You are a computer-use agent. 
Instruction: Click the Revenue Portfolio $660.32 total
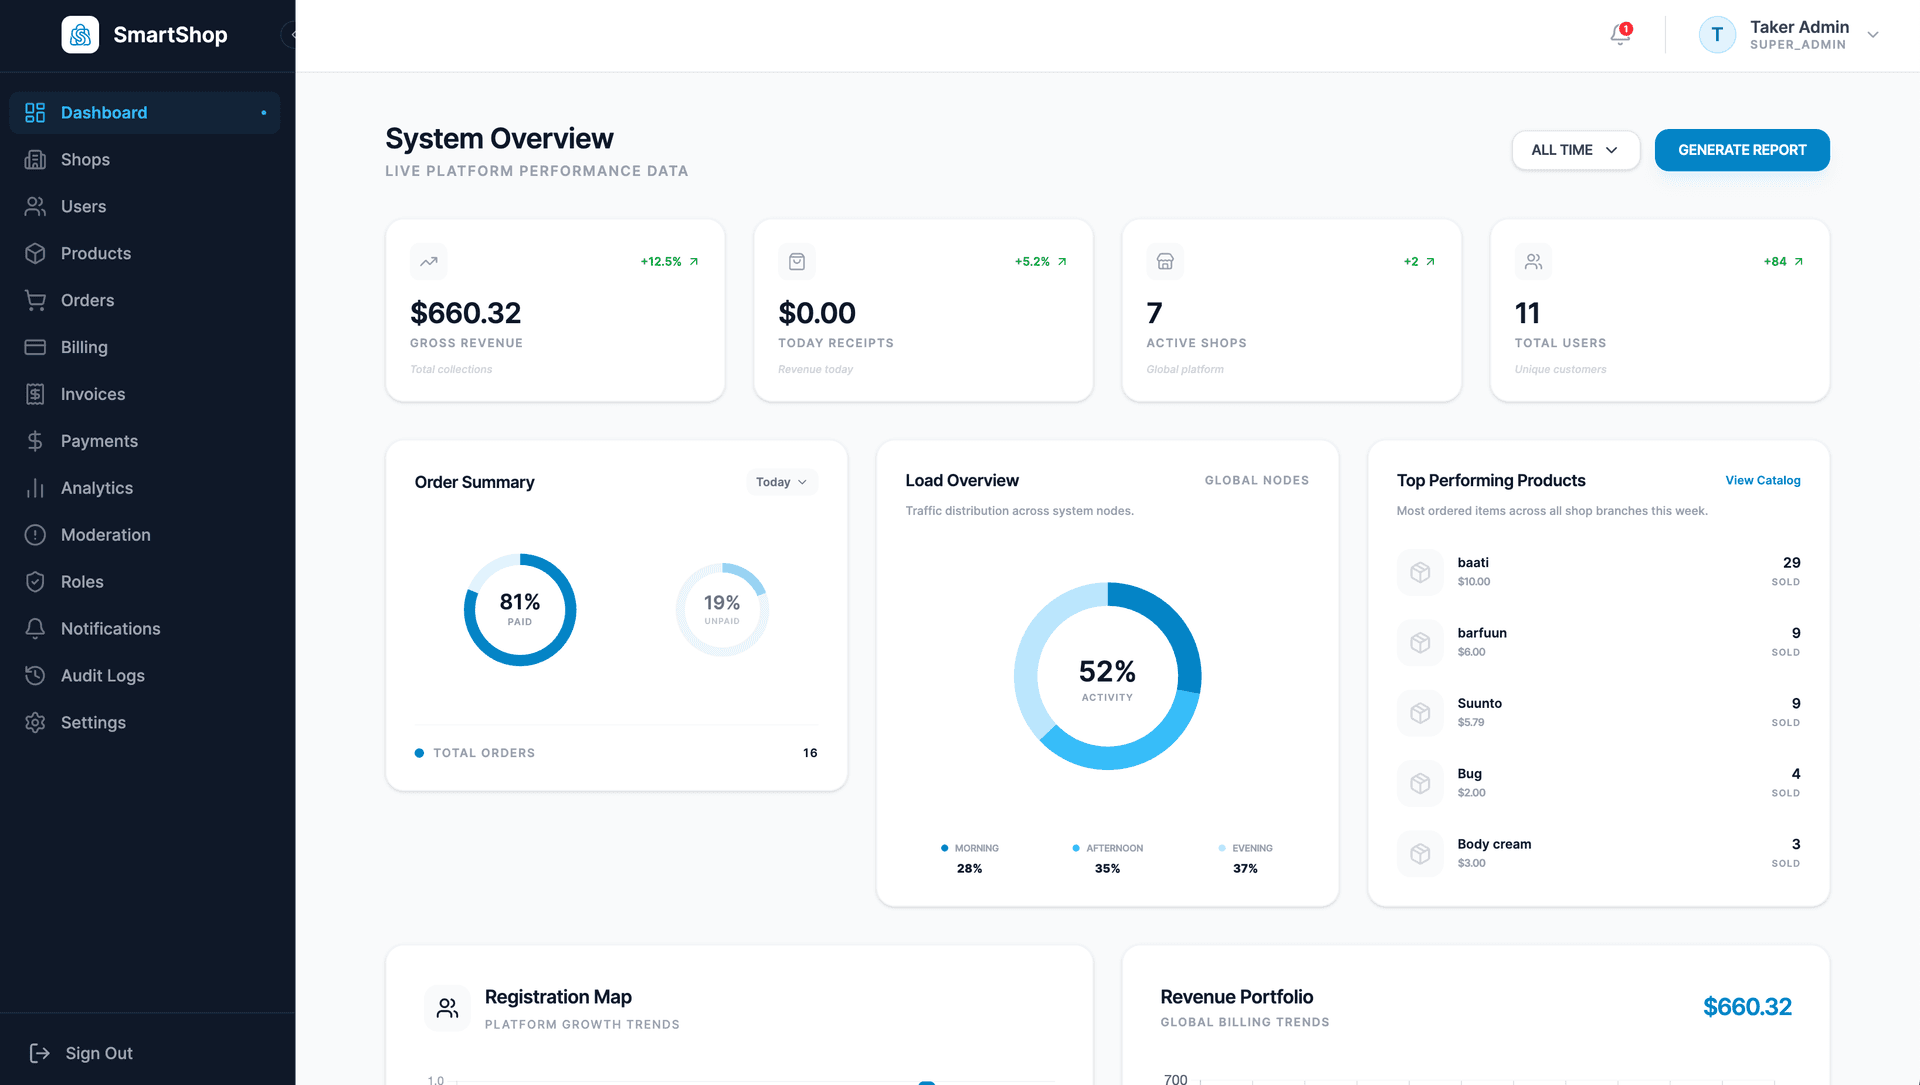point(1747,1007)
